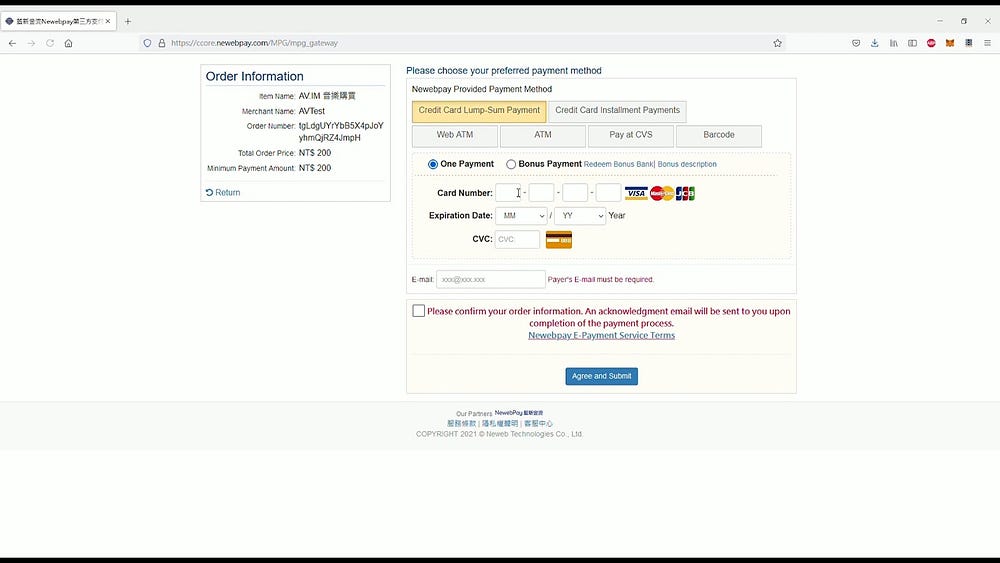Open the YY expiration year dropdown

[580, 216]
